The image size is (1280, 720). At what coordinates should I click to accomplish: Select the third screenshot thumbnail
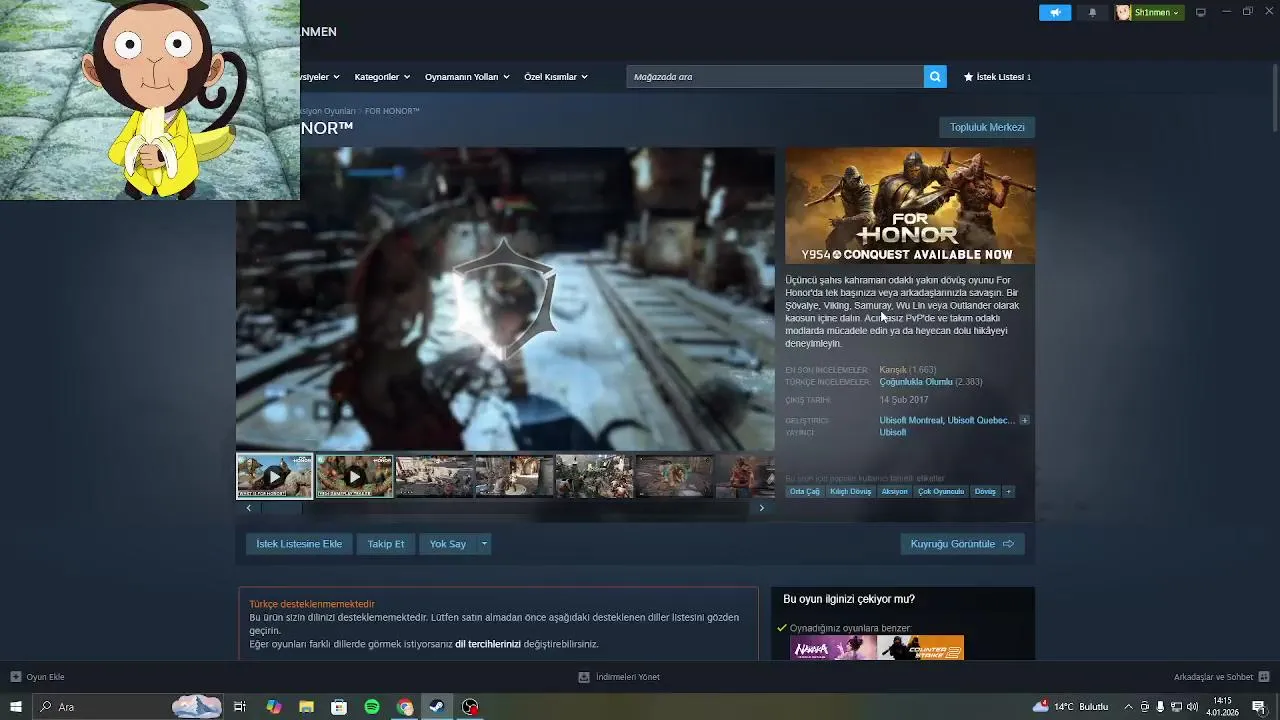point(434,477)
